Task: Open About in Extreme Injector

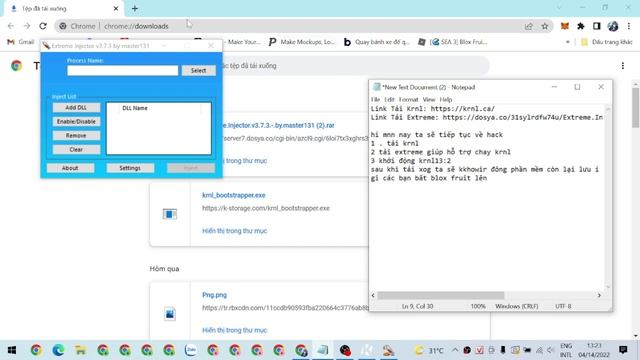Action: (70, 168)
